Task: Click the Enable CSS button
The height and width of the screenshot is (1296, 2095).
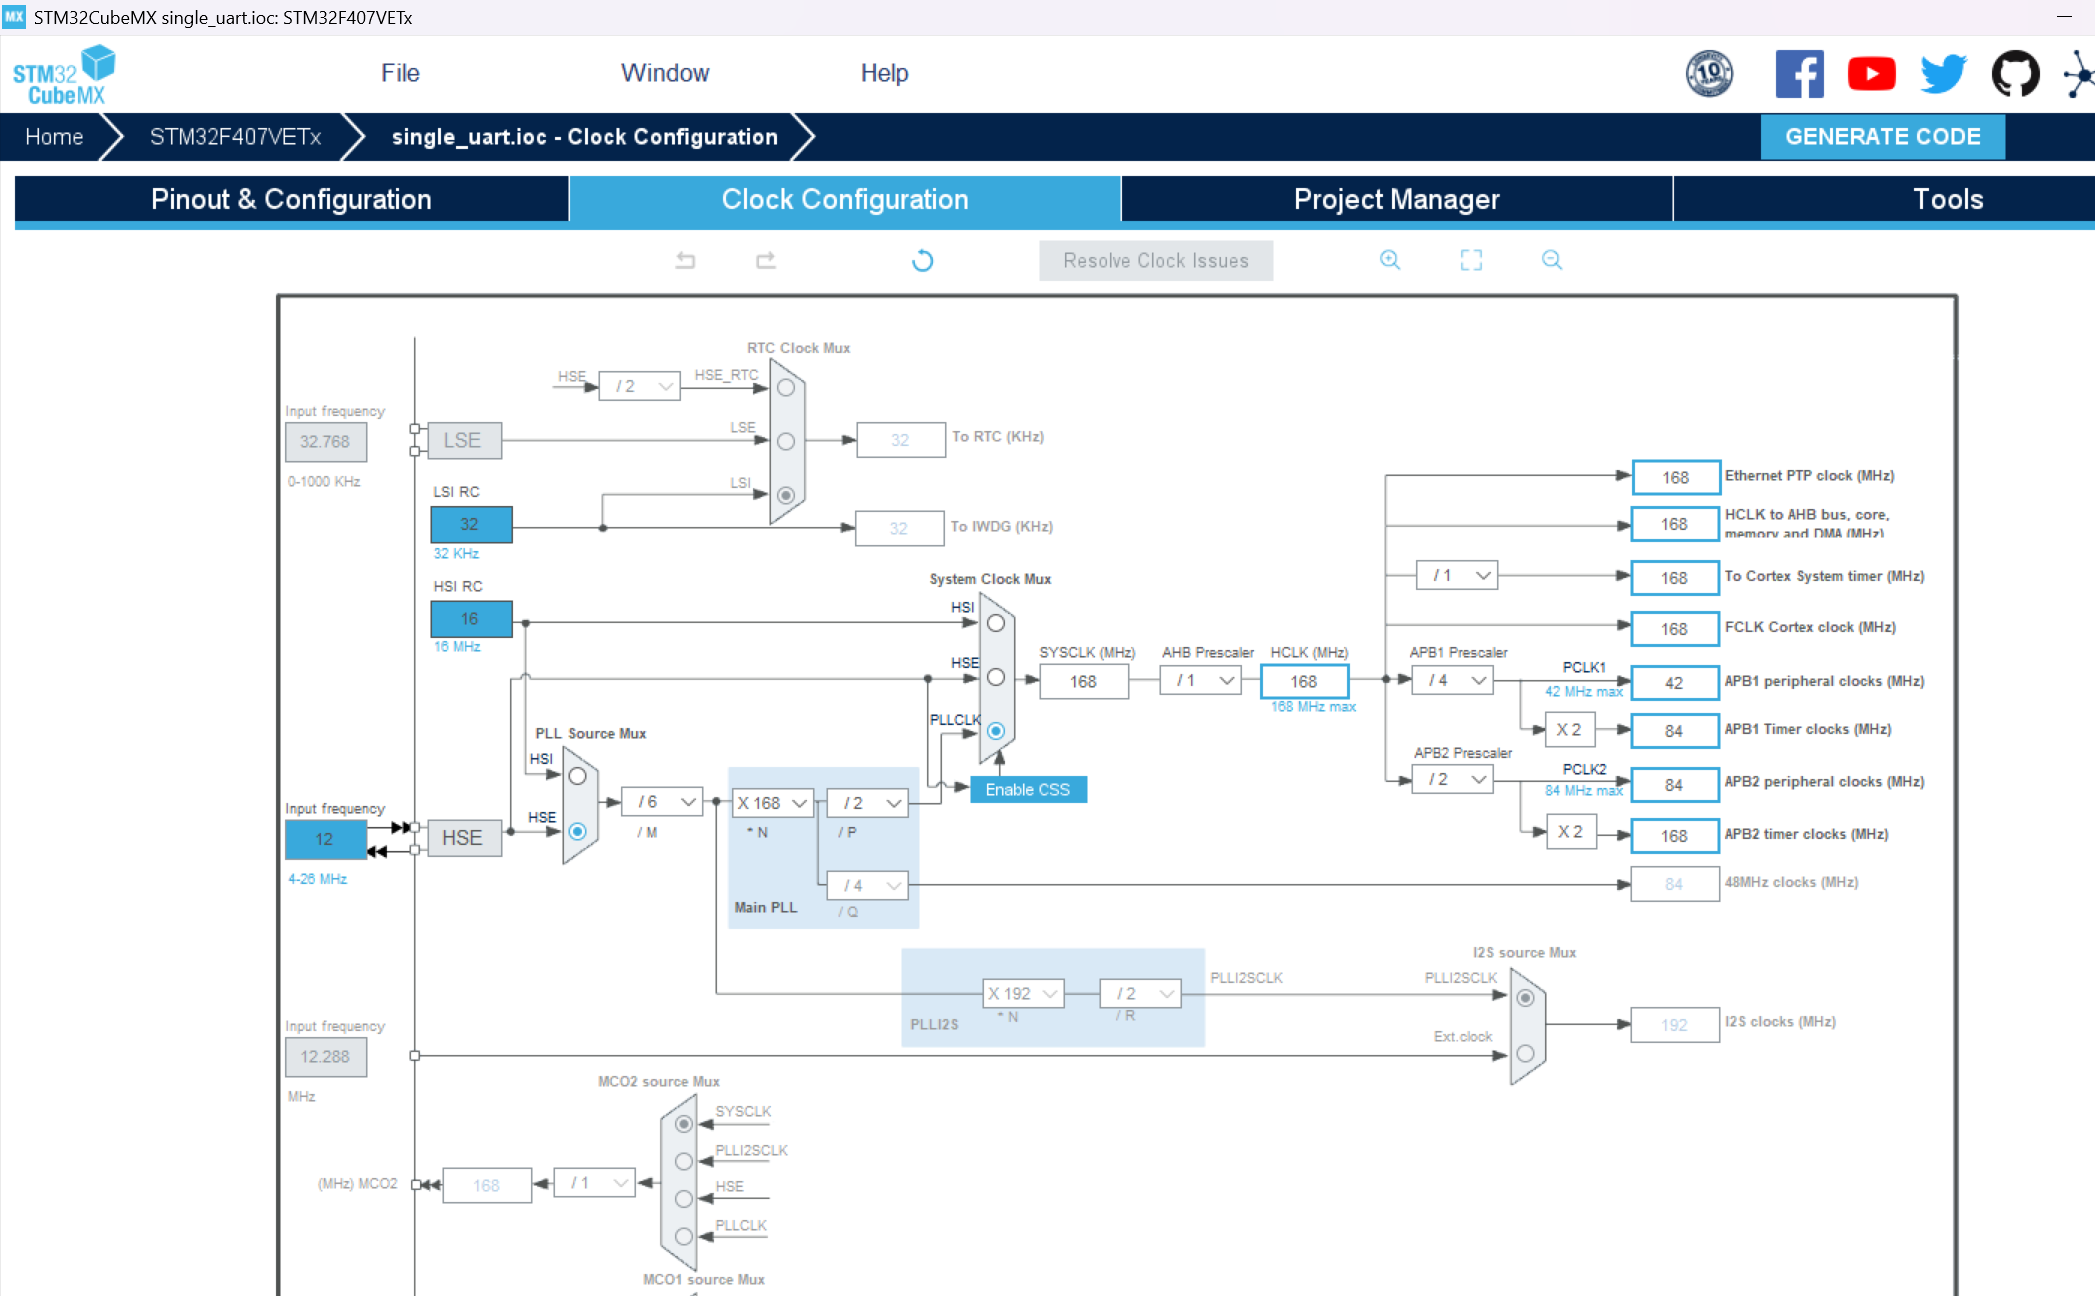Action: tap(1028, 790)
